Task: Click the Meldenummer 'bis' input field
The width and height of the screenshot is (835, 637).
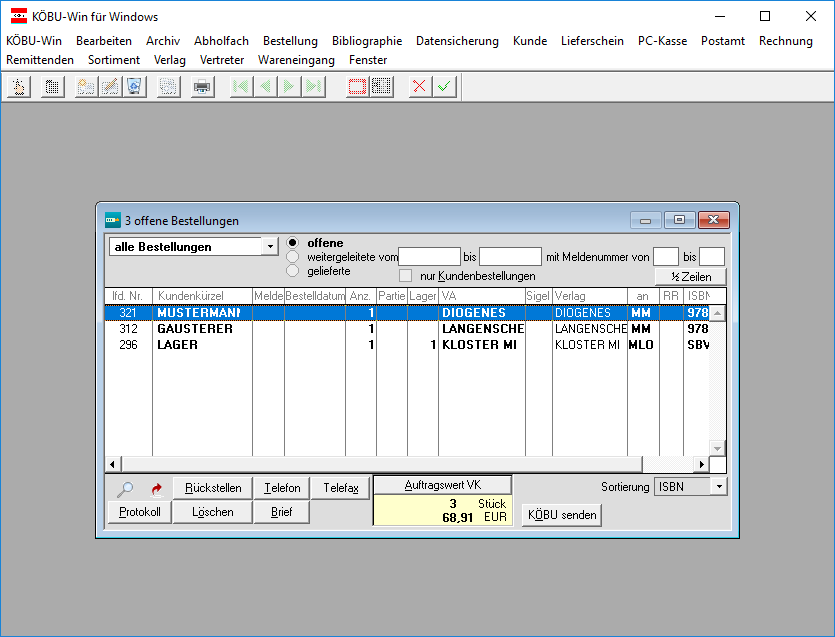Action: [712, 257]
